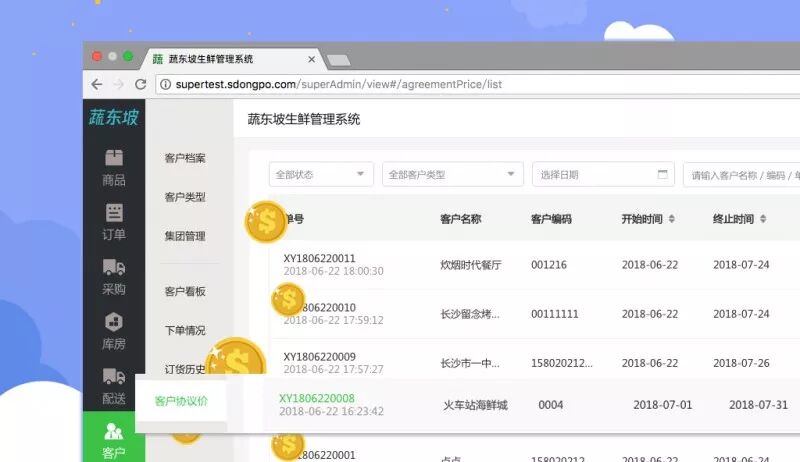Open 订货历史 submenu item
The width and height of the screenshot is (800, 462).
click(x=185, y=369)
